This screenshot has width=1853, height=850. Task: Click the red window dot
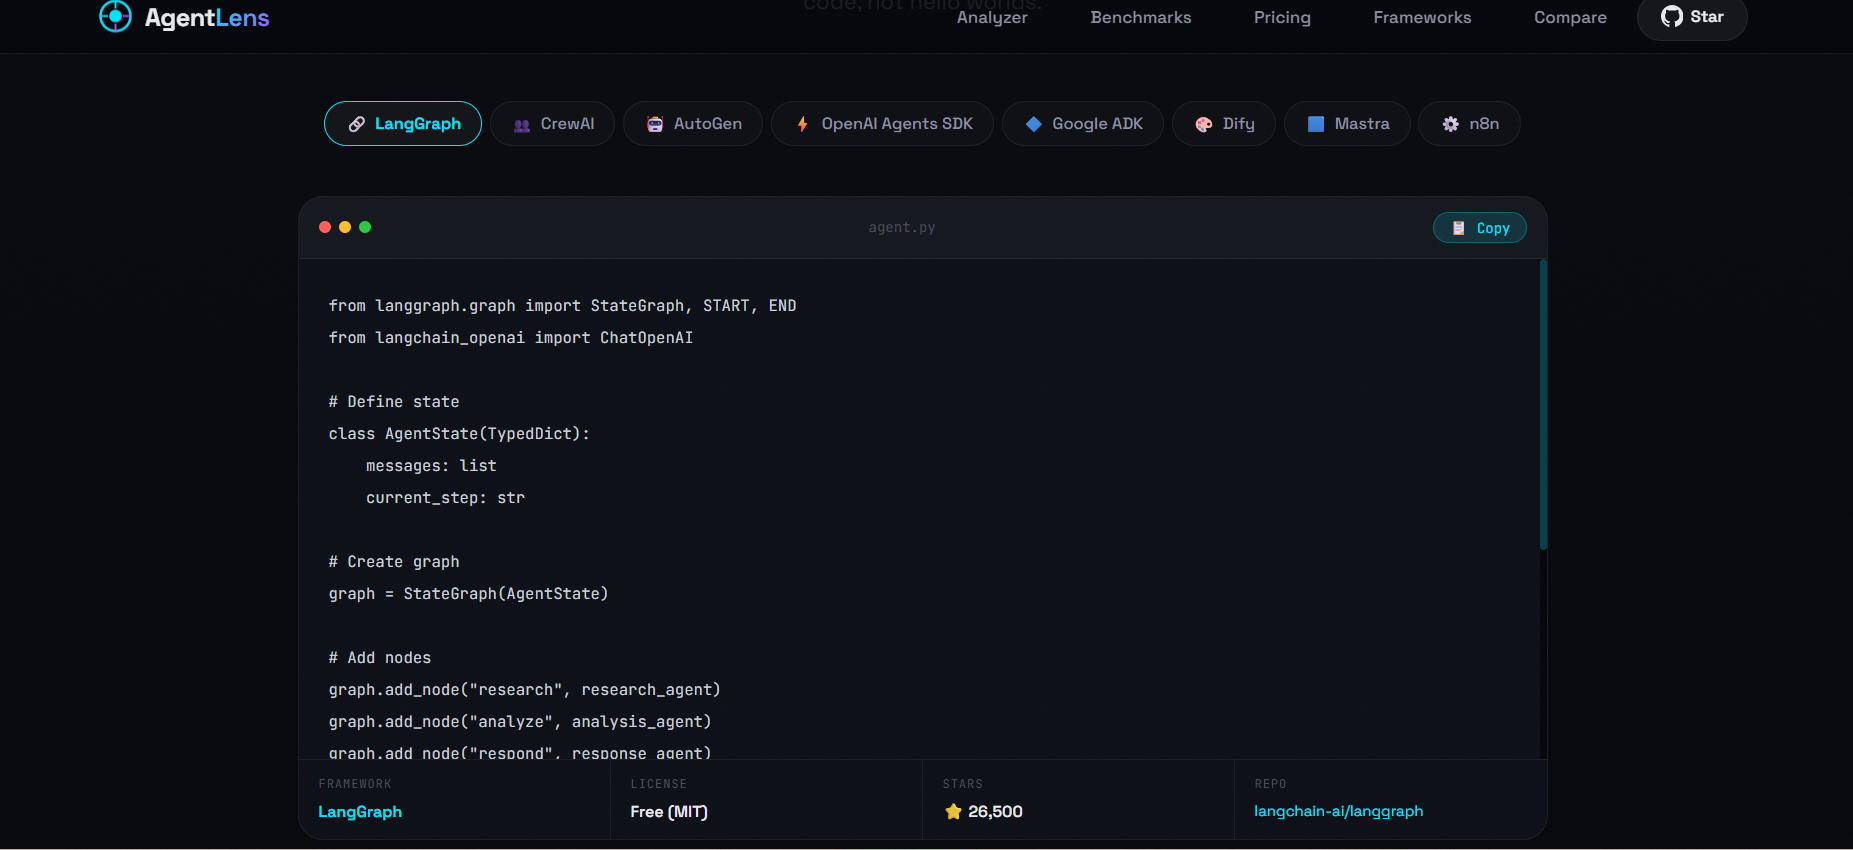point(325,227)
